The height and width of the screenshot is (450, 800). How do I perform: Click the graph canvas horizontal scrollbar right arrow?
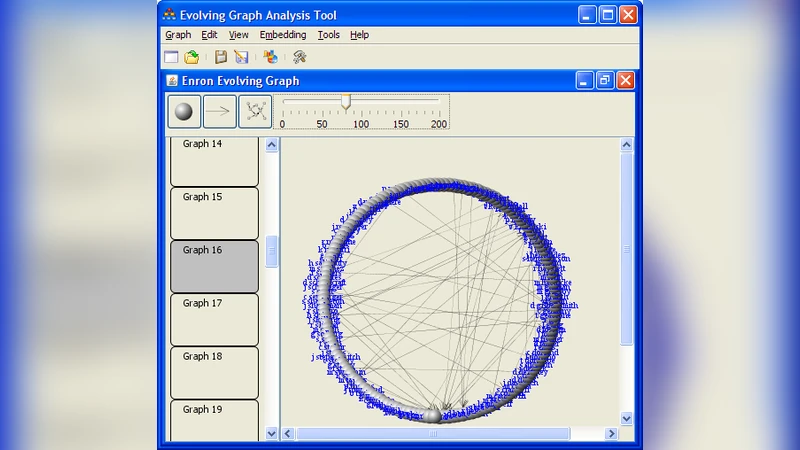(x=609, y=434)
